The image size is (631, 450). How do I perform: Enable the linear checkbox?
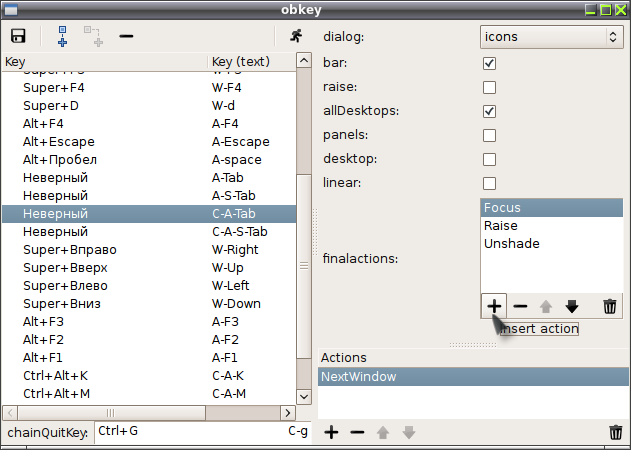pyautogui.click(x=489, y=183)
